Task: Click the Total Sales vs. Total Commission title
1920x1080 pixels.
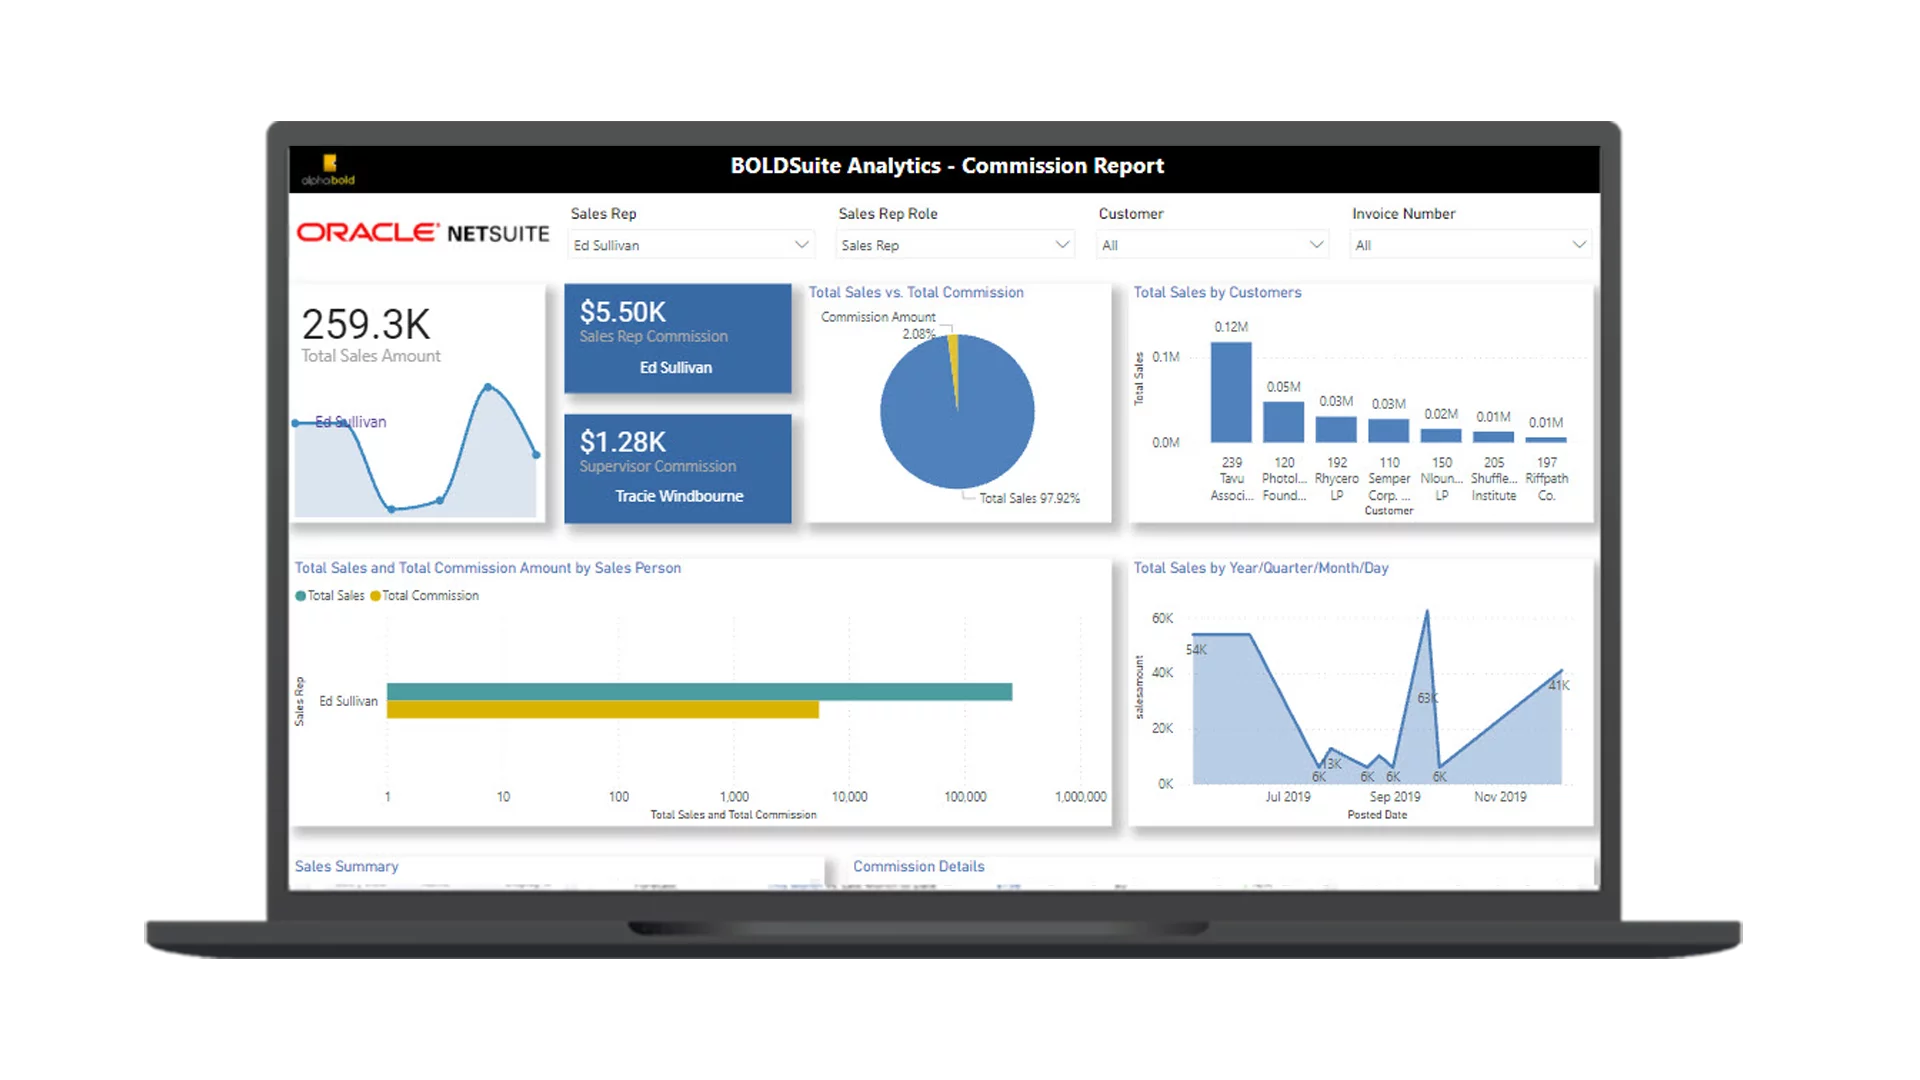Action: pos(916,292)
